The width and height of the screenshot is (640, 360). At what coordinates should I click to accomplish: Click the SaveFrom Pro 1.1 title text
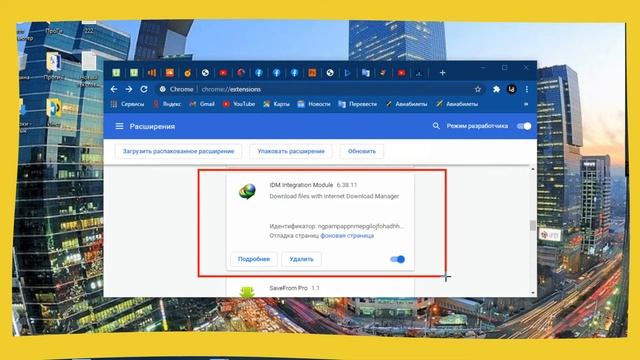pos(295,288)
